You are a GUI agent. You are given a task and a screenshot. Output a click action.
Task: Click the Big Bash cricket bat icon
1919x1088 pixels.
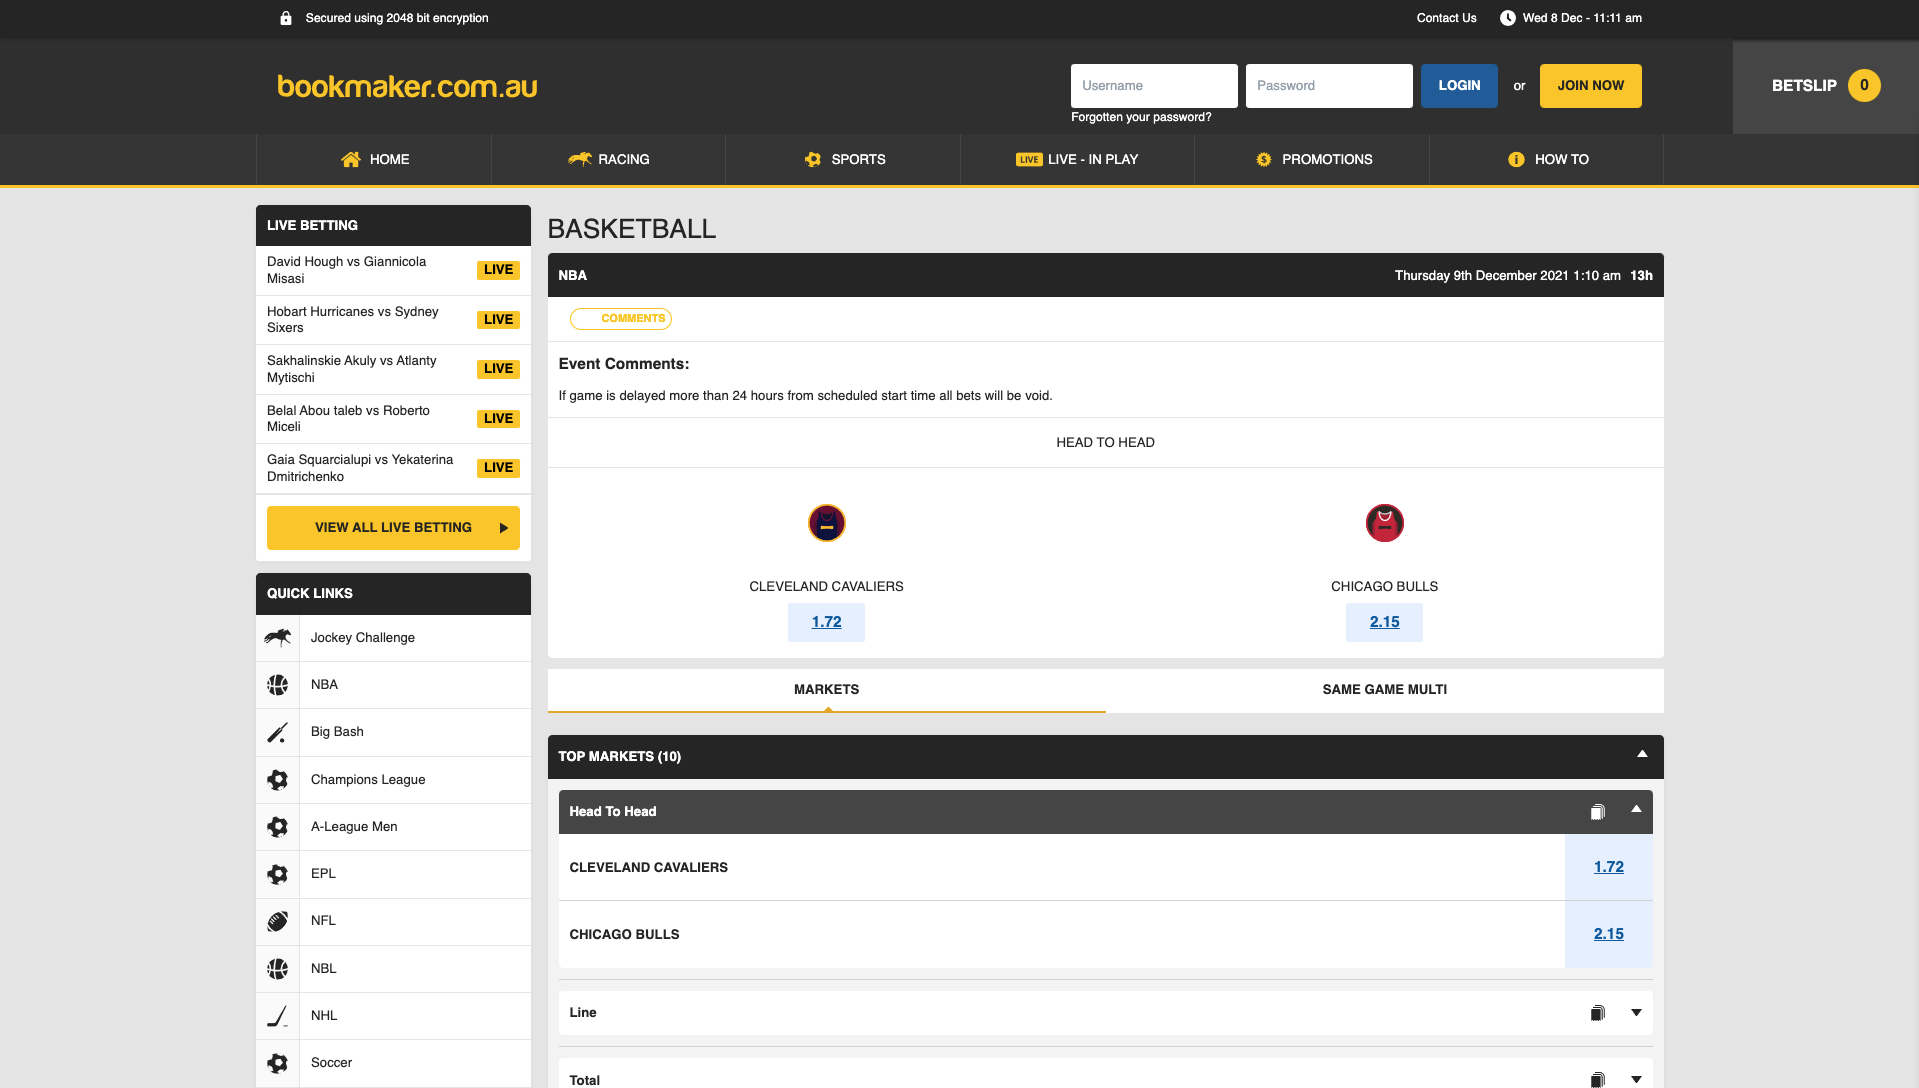click(x=278, y=732)
